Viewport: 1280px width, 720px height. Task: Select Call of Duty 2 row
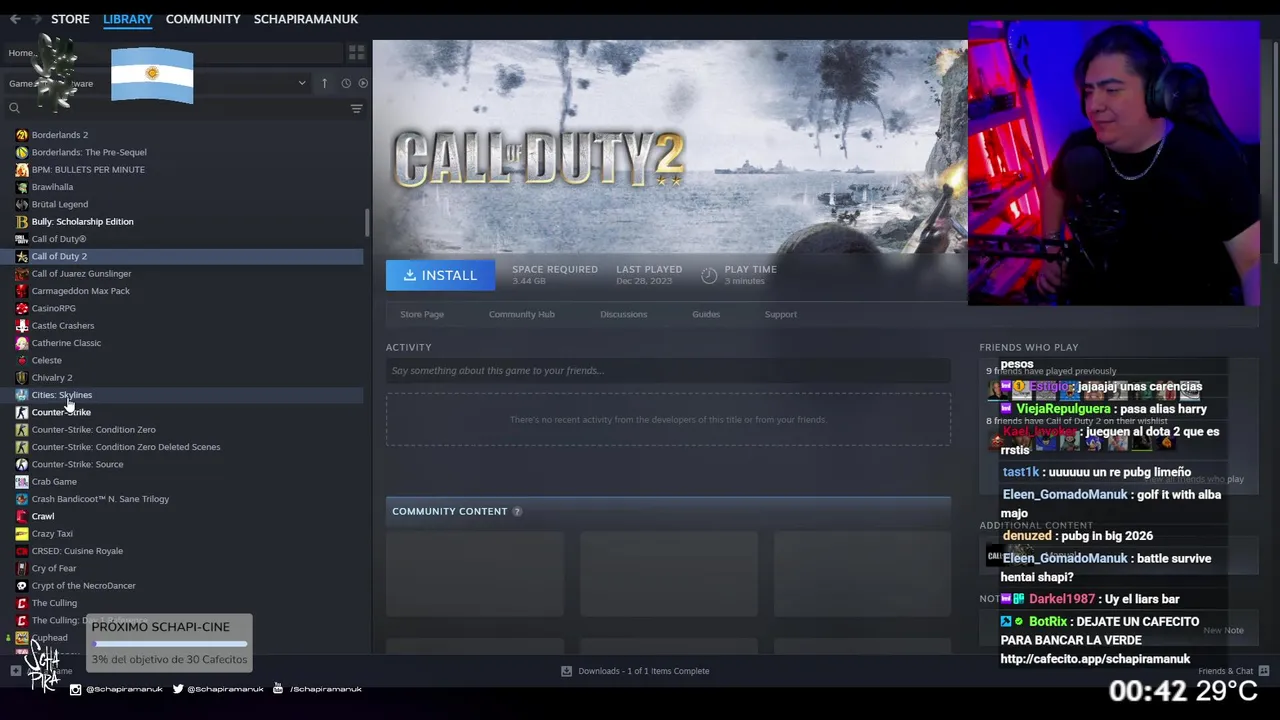[x=182, y=256]
